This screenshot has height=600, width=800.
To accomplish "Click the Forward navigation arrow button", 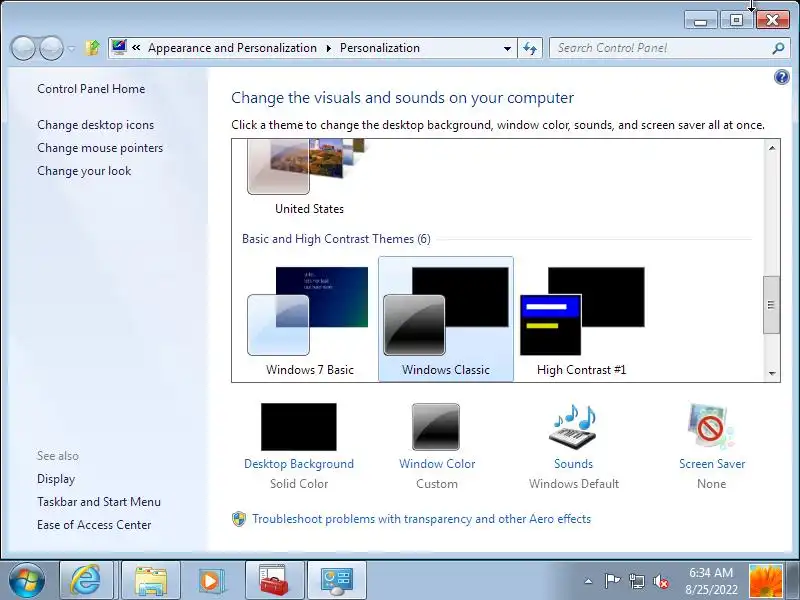I will 52,48.
